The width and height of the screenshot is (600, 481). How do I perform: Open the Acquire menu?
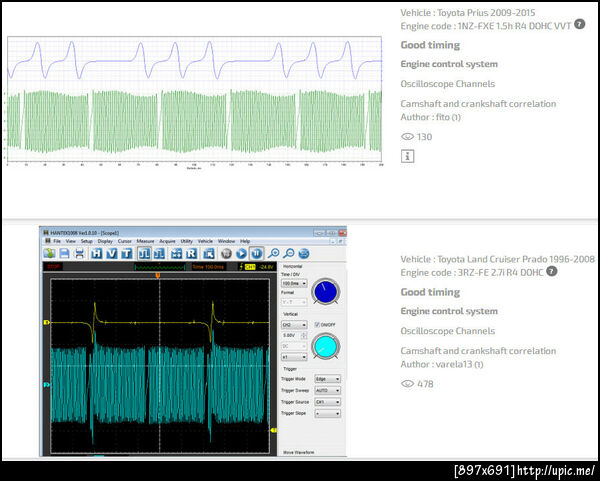click(x=167, y=241)
